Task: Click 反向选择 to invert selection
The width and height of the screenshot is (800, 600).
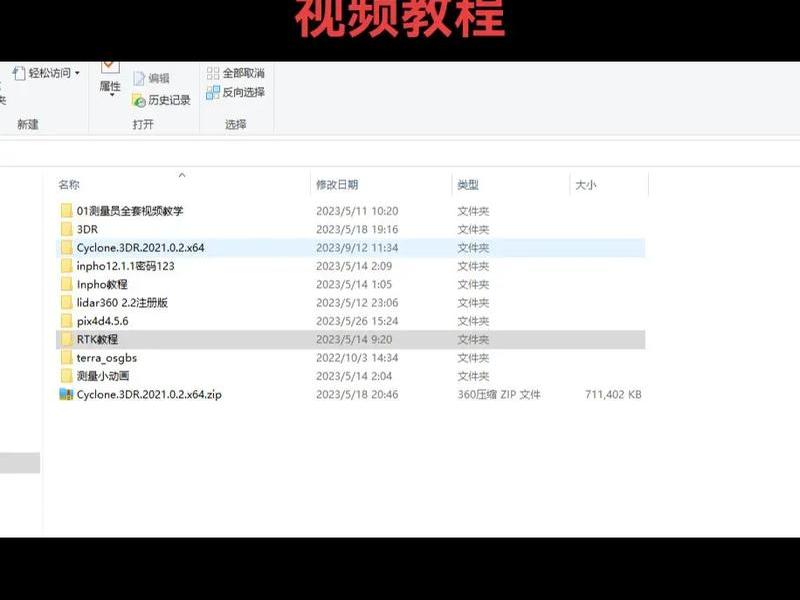Action: (x=236, y=92)
